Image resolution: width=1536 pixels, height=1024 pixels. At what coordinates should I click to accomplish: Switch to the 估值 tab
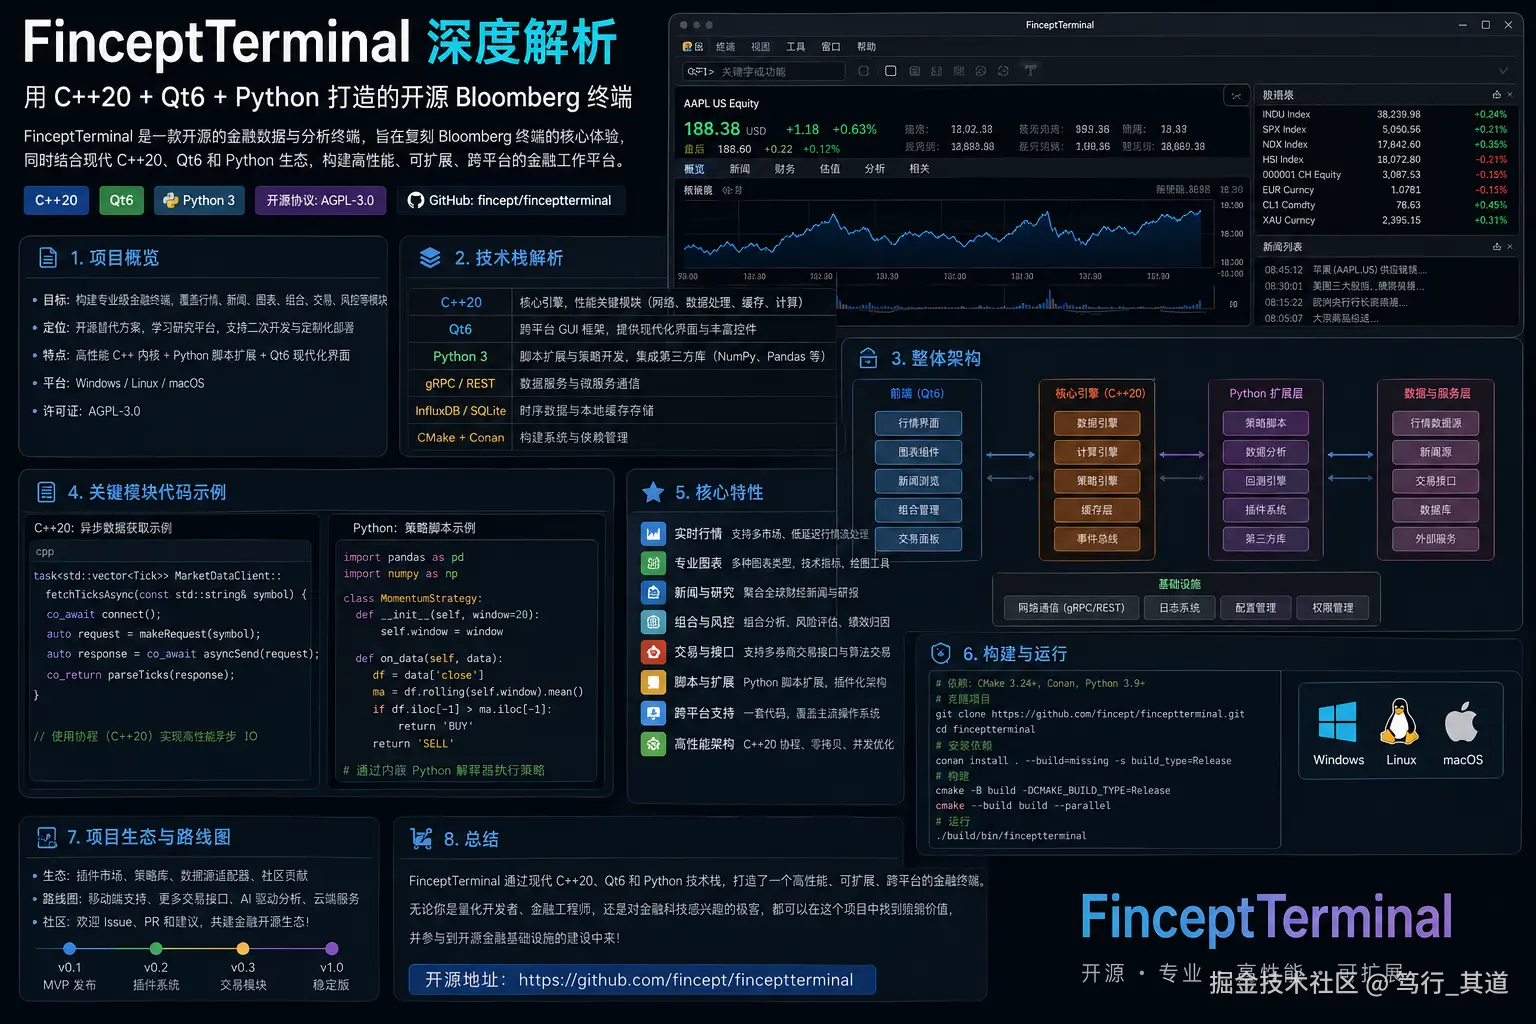pos(830,169)
